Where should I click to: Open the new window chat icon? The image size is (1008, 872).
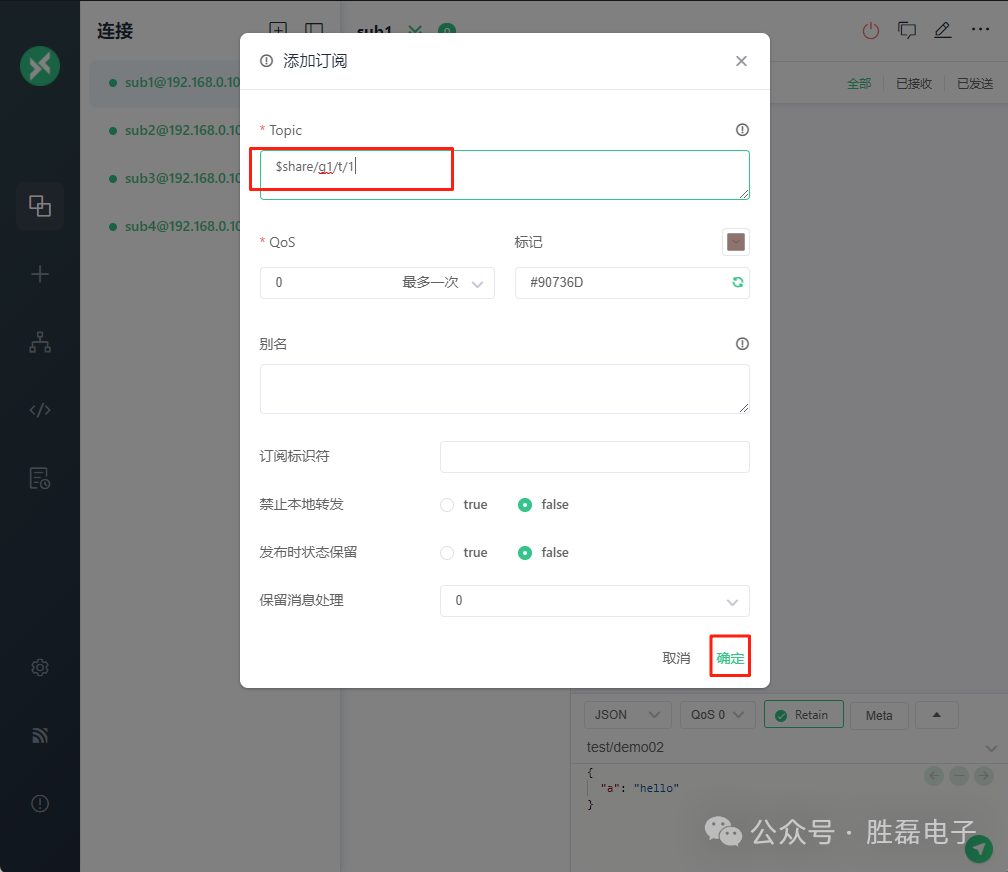(906, 30)
